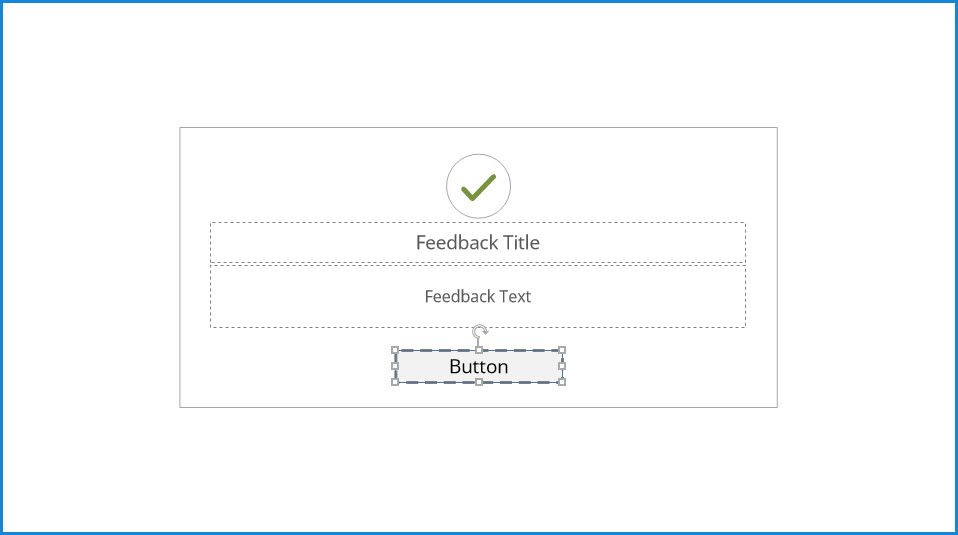Click the Button's dashed selection outline
The width and height of the screenshot is (958, 535).
(x=437, y=351)
